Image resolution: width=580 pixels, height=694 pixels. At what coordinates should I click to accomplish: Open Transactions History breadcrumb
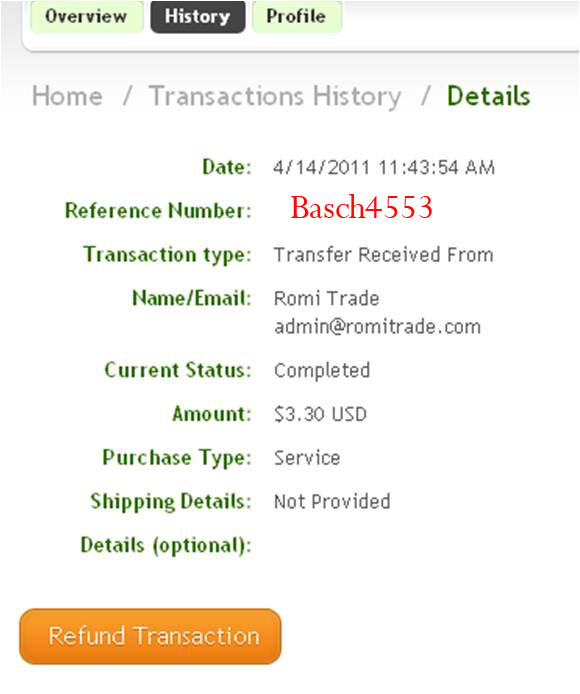(x=275, y=96)
